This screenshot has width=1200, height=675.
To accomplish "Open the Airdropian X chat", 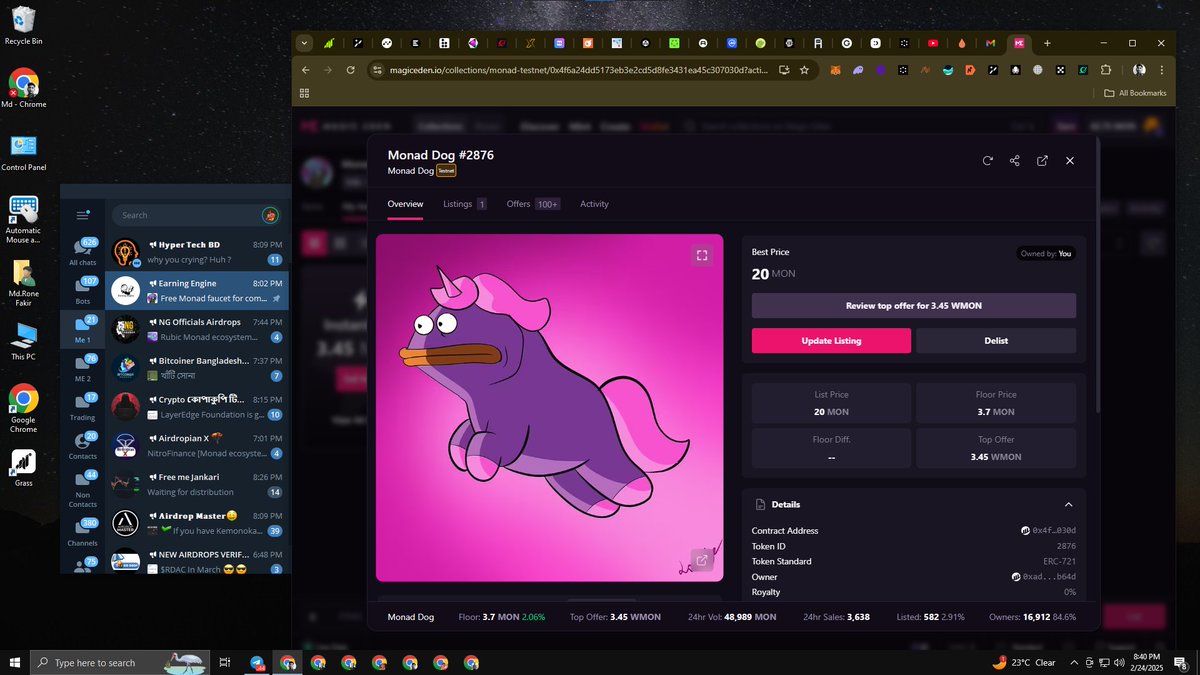I will [197, 446].
